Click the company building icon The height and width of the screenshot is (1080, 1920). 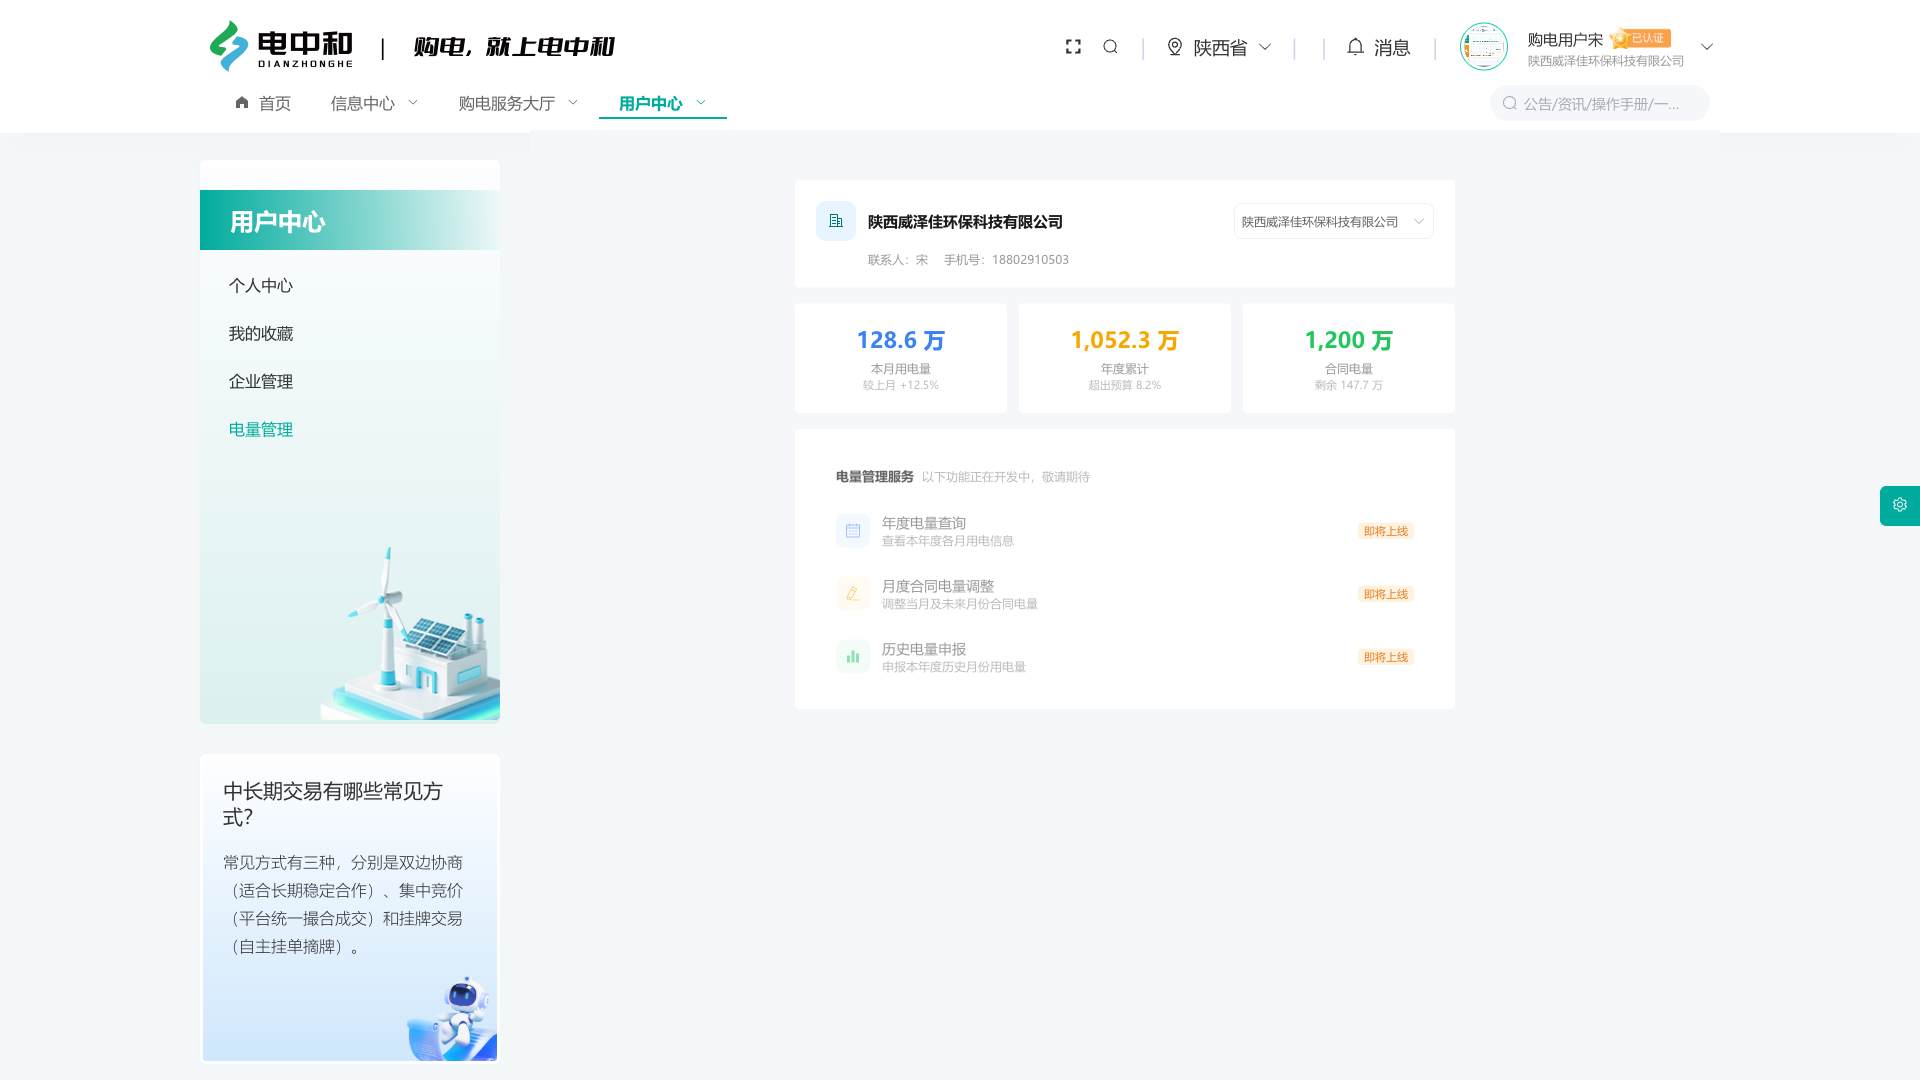tap(836, 221)
